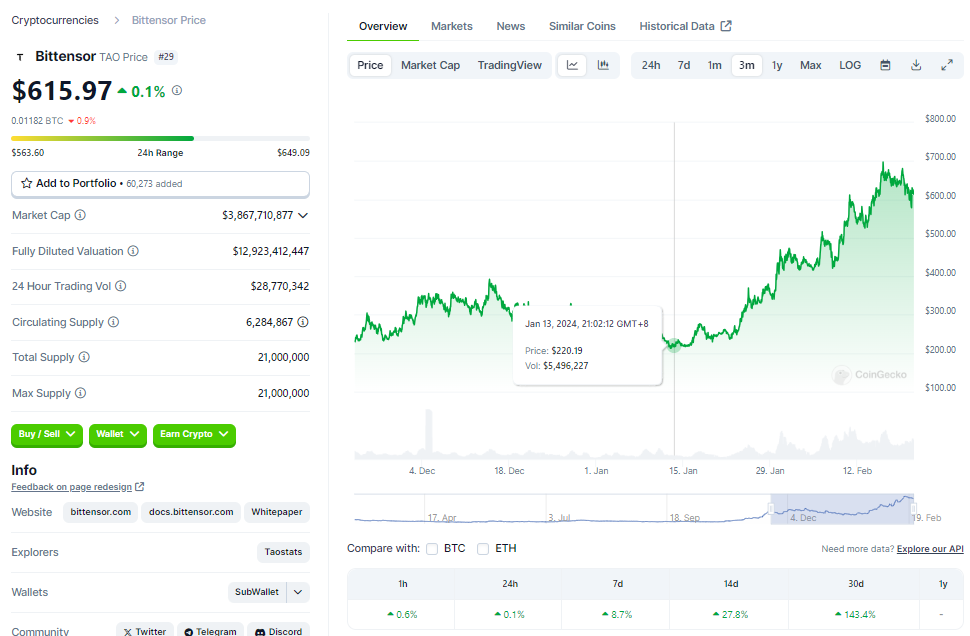Expand the wallets dropdown next to SubWallet

(x=298, y=592)
